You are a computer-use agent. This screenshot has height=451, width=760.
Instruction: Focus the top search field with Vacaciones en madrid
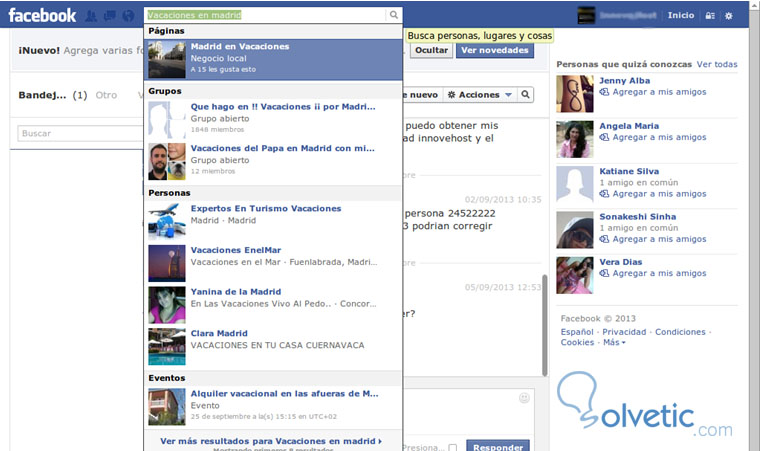pyautogui.click(x=266, y=15)
